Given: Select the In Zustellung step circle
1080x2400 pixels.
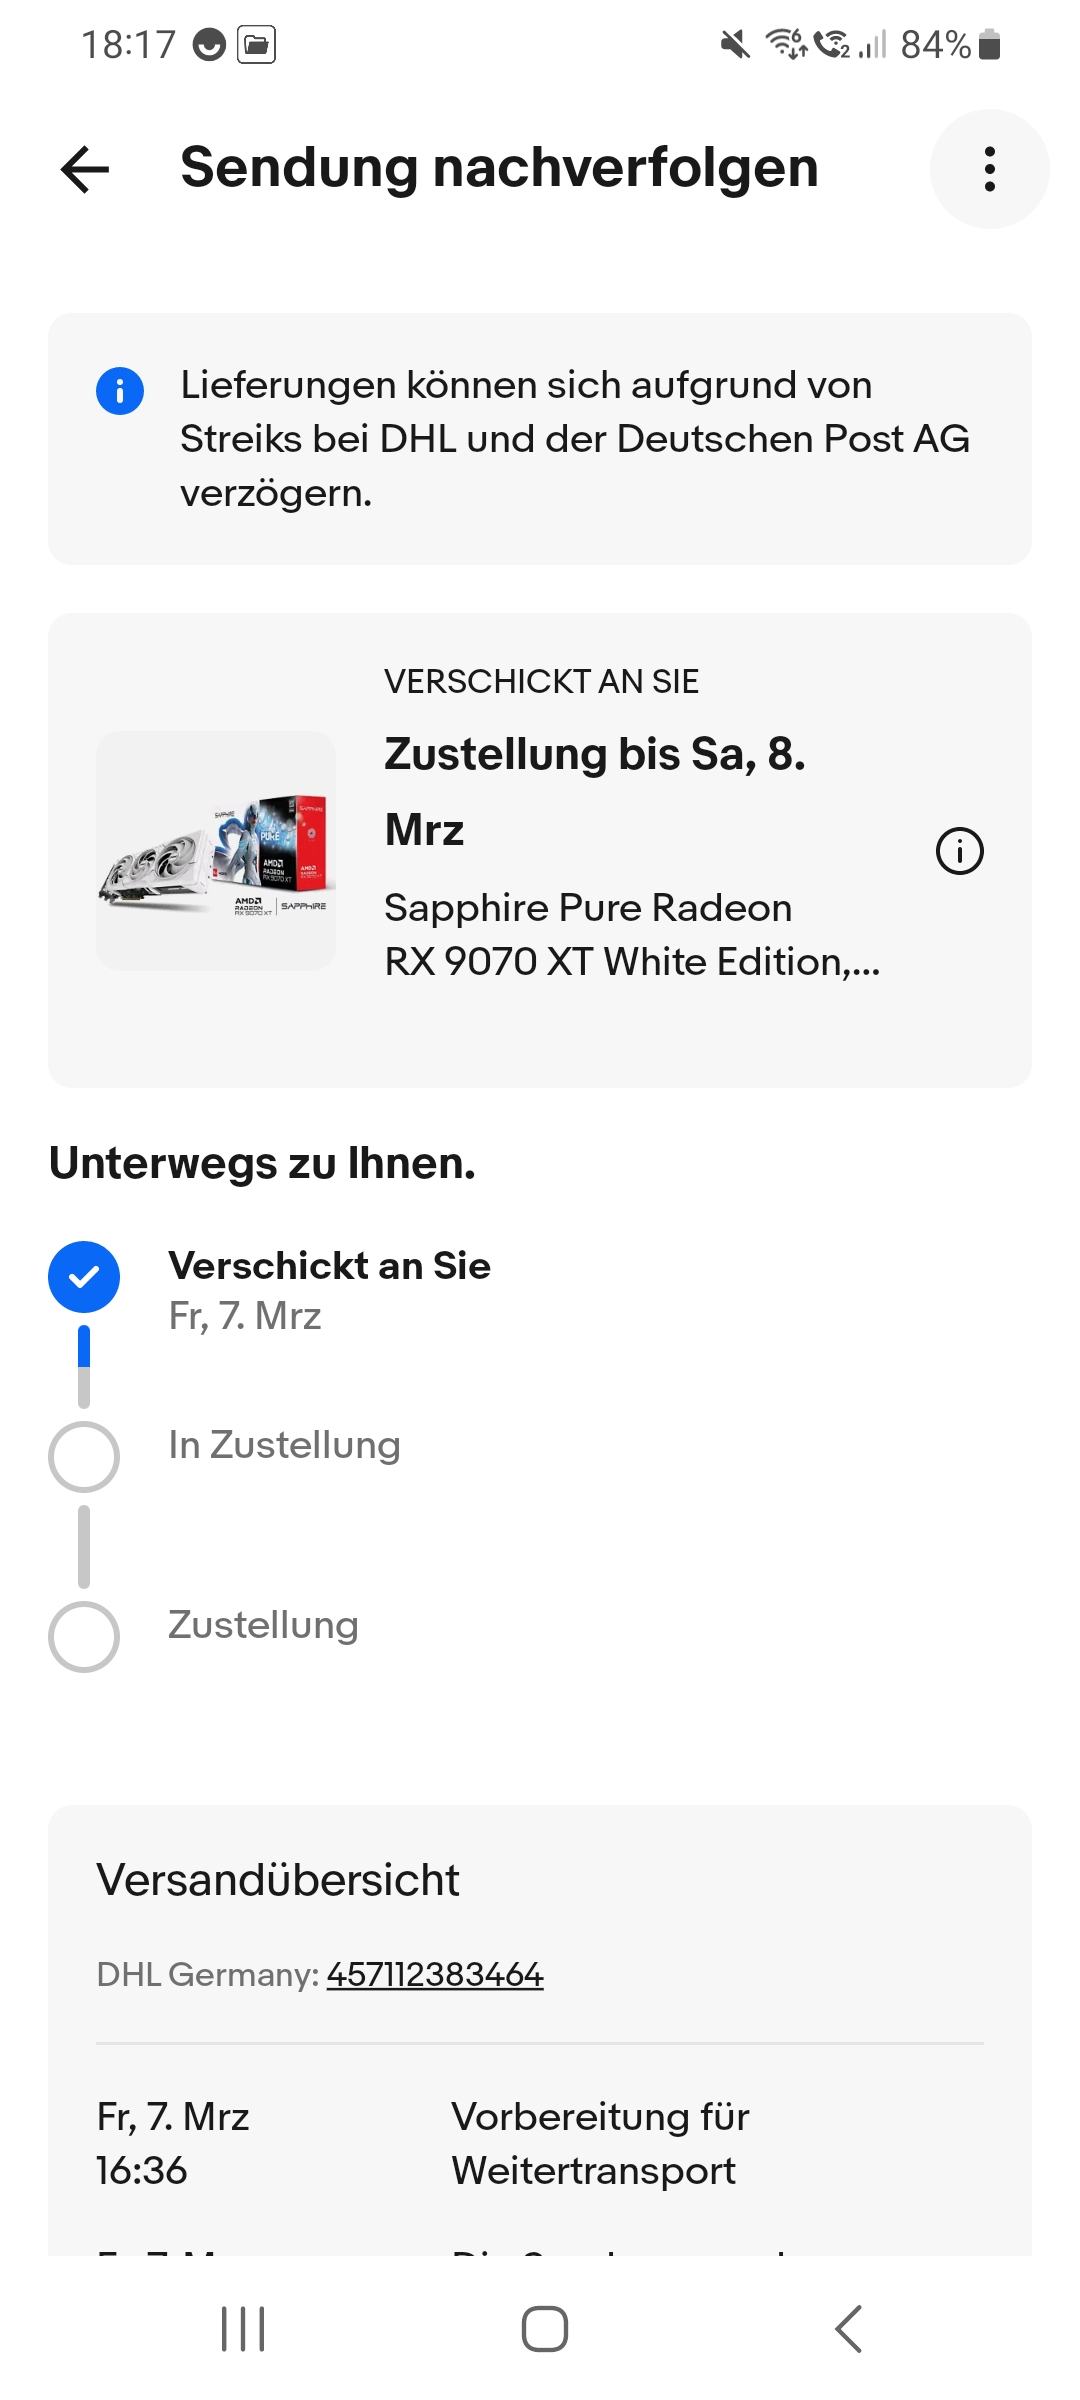Looking at the screenshot, I should tap(84, 1457).
